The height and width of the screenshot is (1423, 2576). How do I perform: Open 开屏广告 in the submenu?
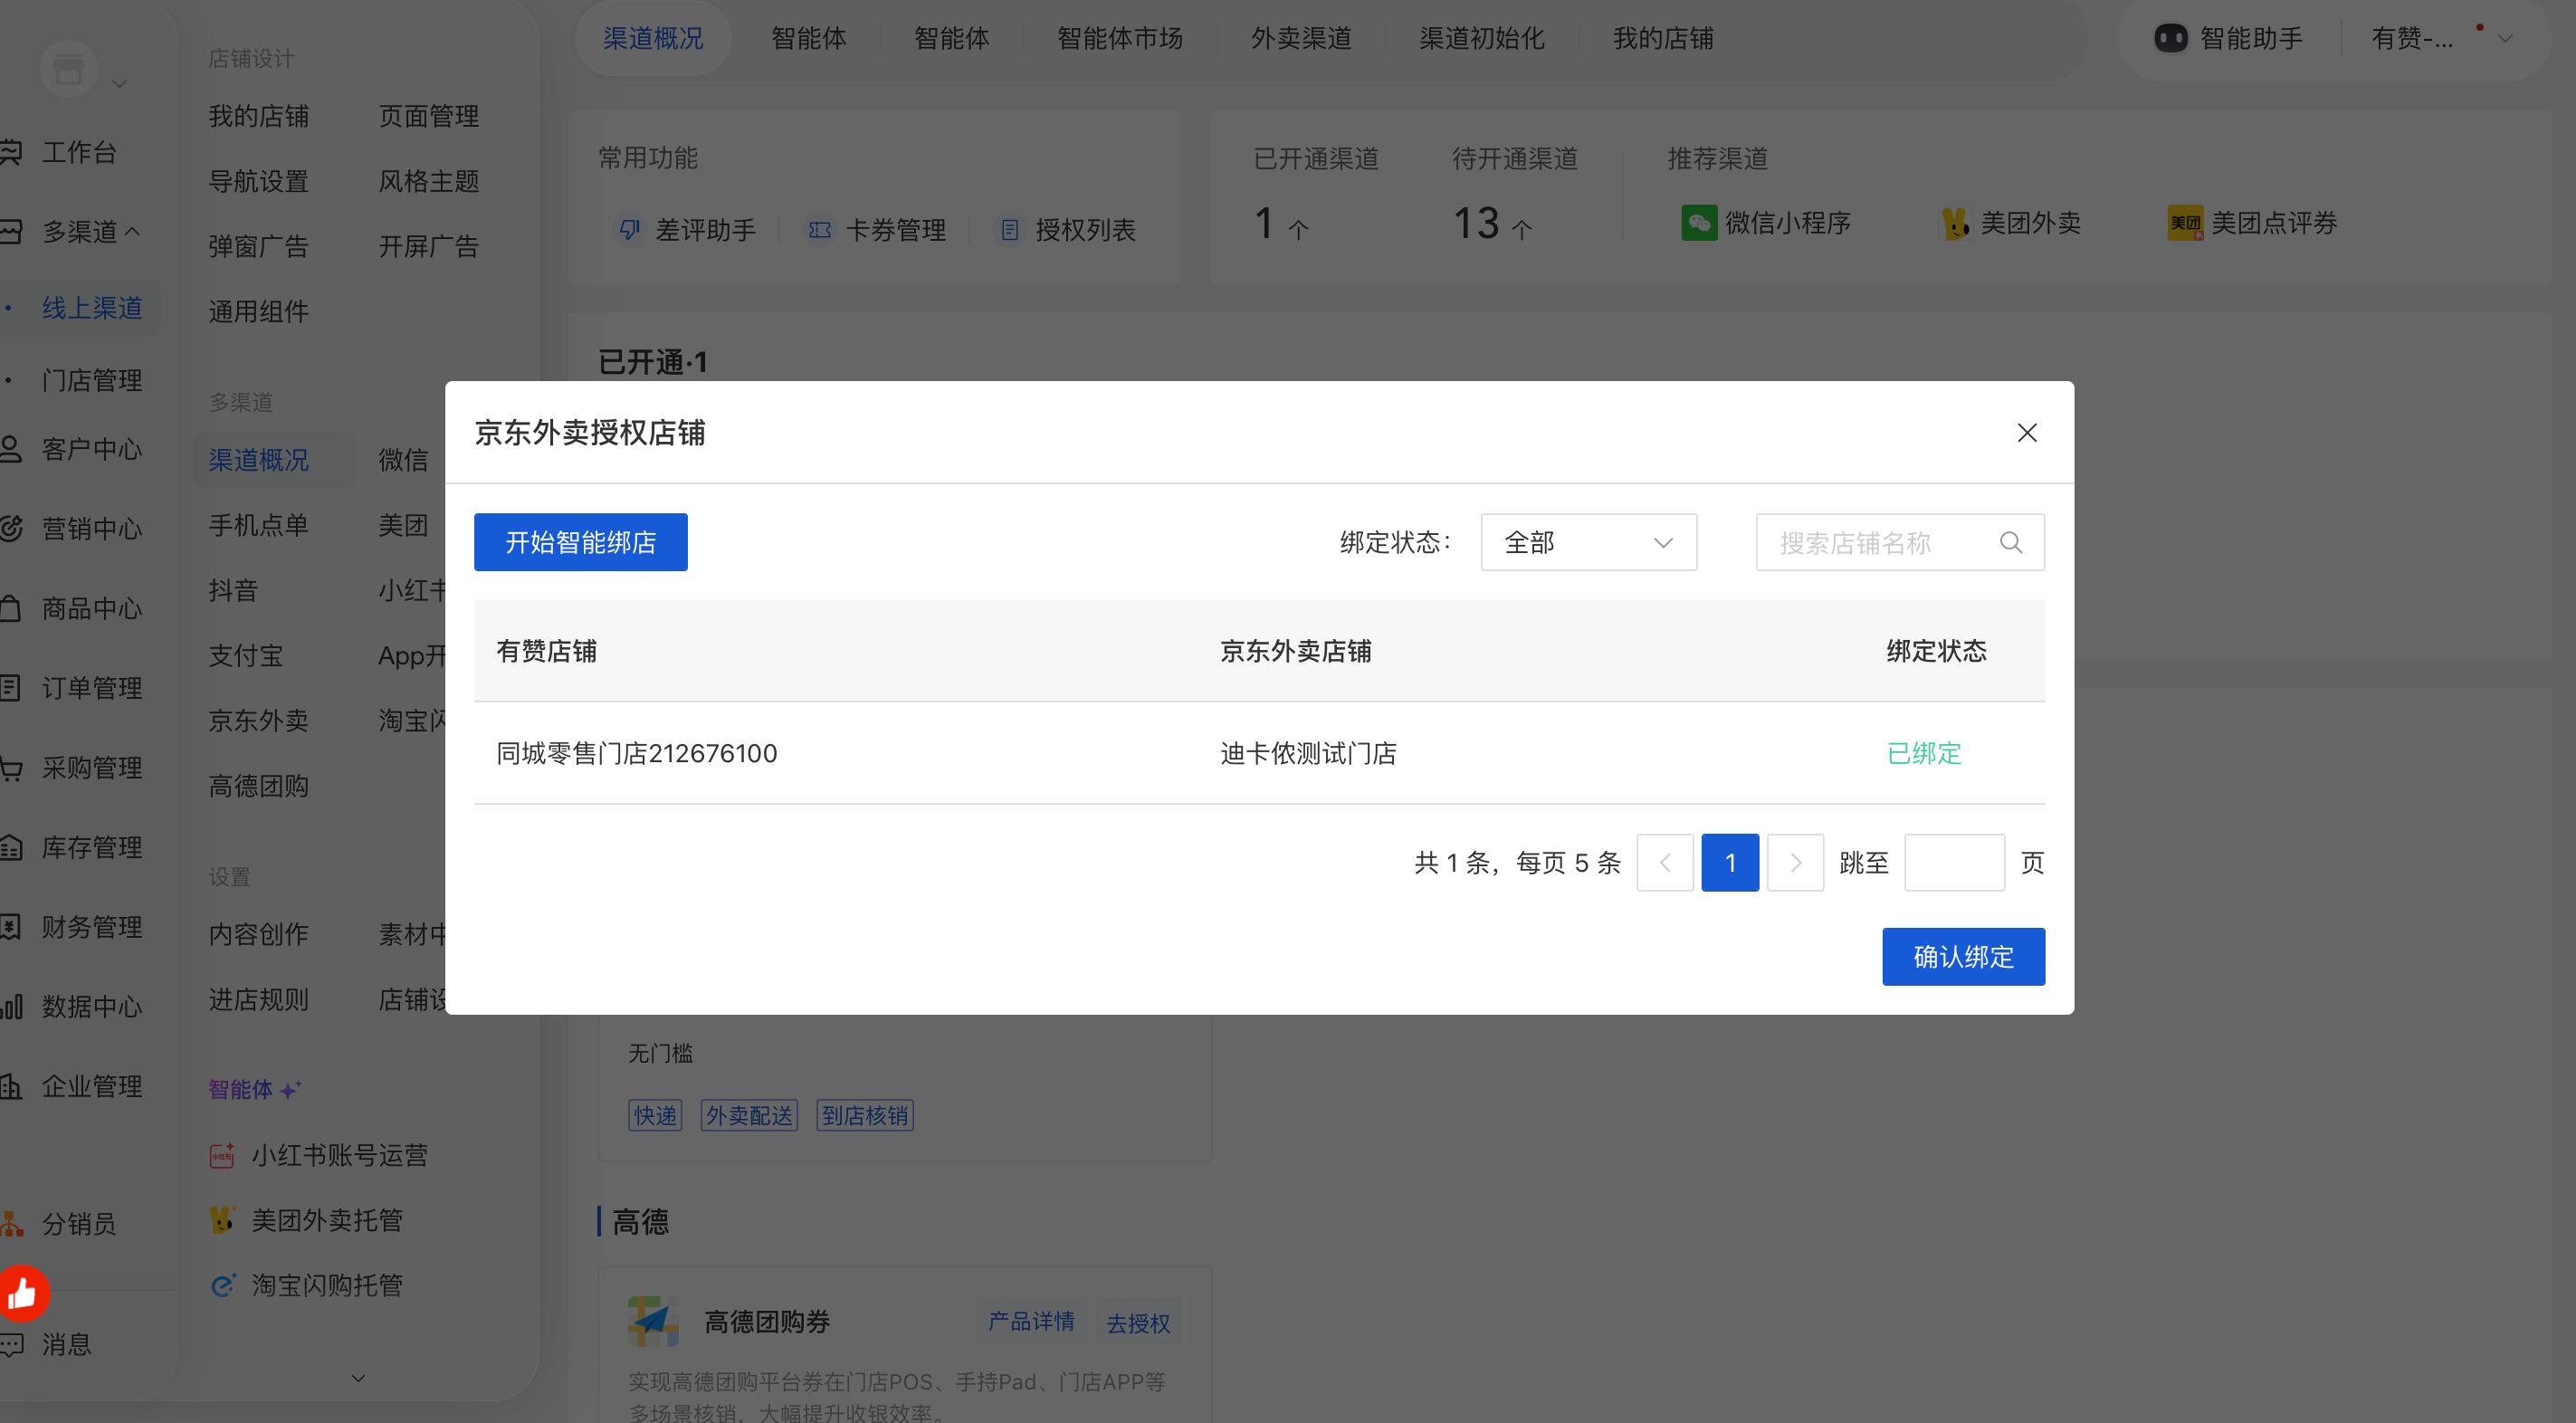[x=429, y=246]
